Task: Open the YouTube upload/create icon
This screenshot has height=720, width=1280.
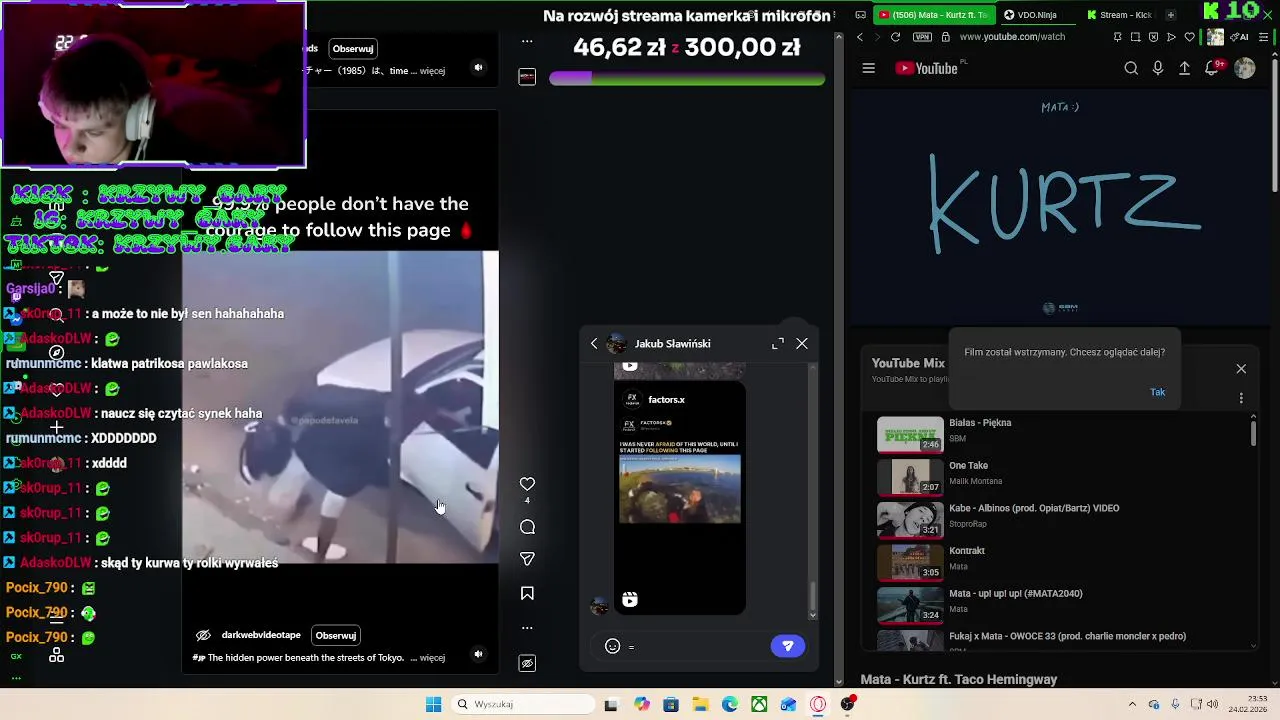Action: click(1185, 68)
